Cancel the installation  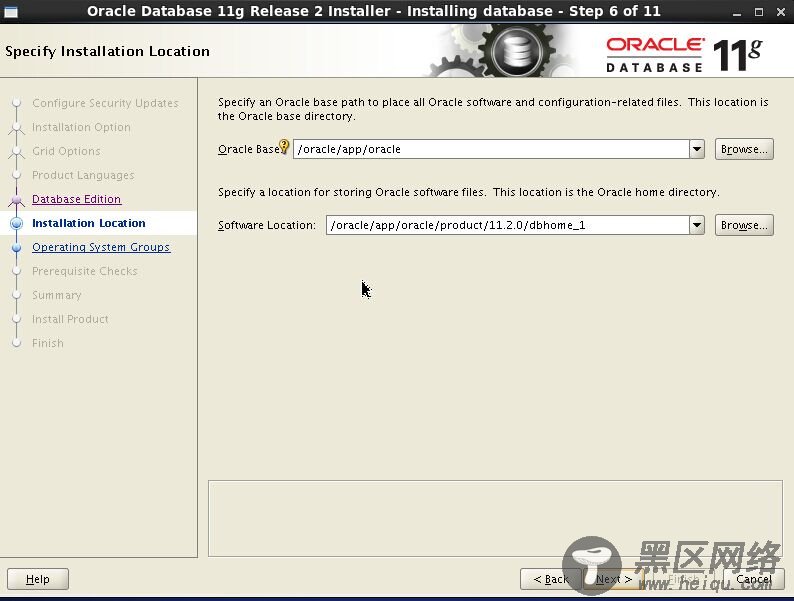pyautogui.click(x=753, y=579)
